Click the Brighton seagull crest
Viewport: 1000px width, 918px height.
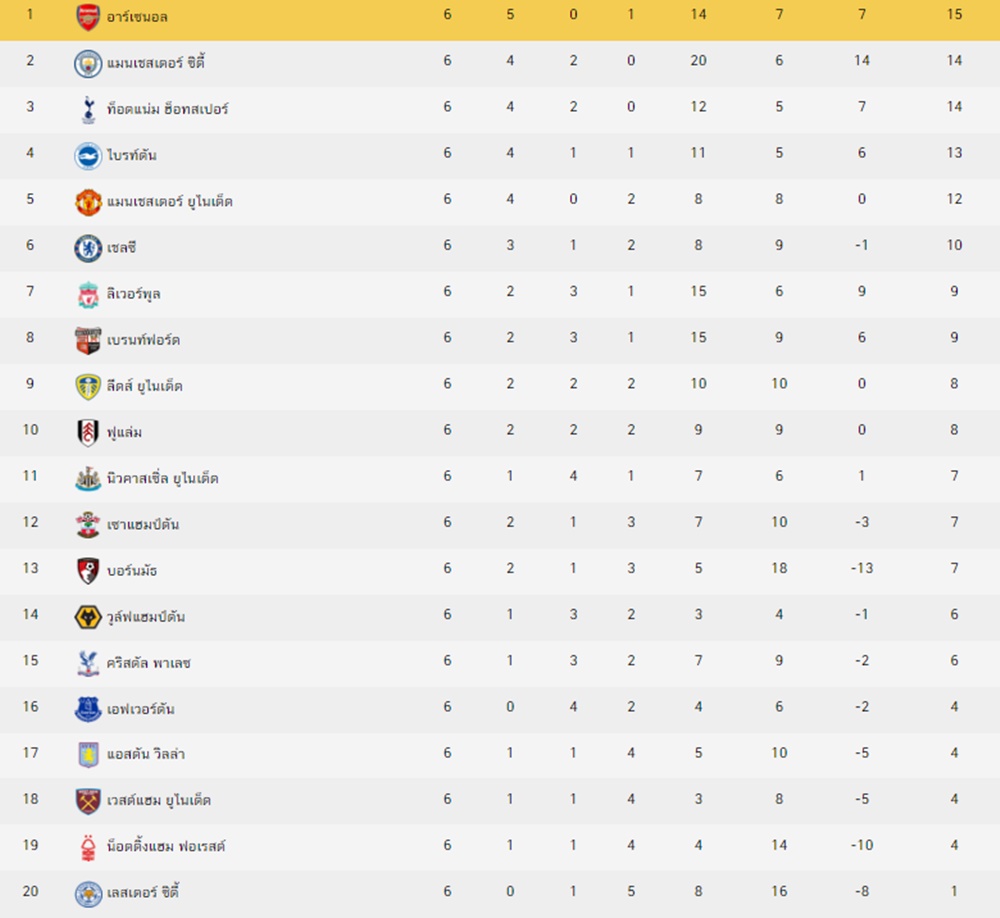point(88,156)
